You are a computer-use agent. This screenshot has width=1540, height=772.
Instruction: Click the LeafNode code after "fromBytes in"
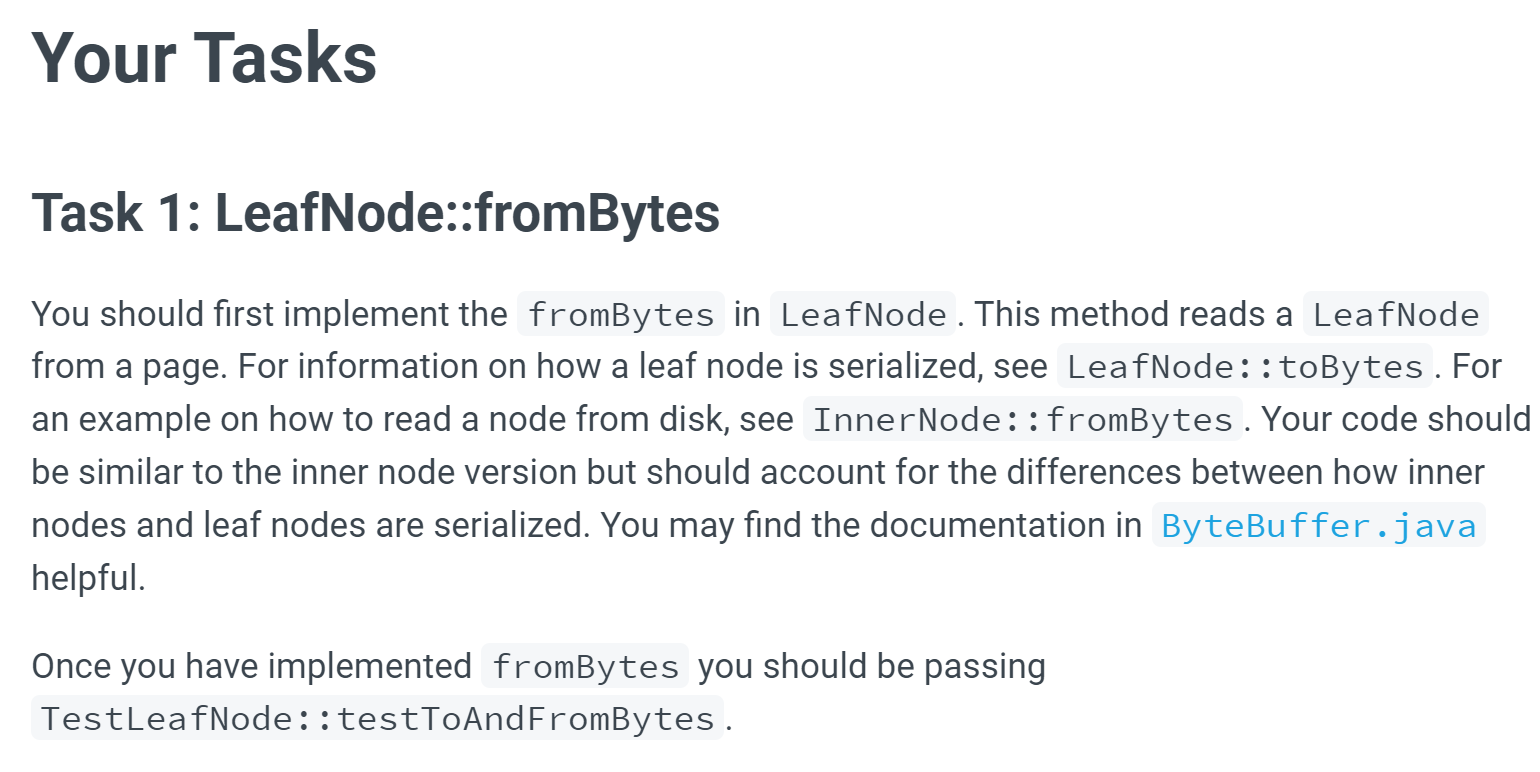[863, 315]
